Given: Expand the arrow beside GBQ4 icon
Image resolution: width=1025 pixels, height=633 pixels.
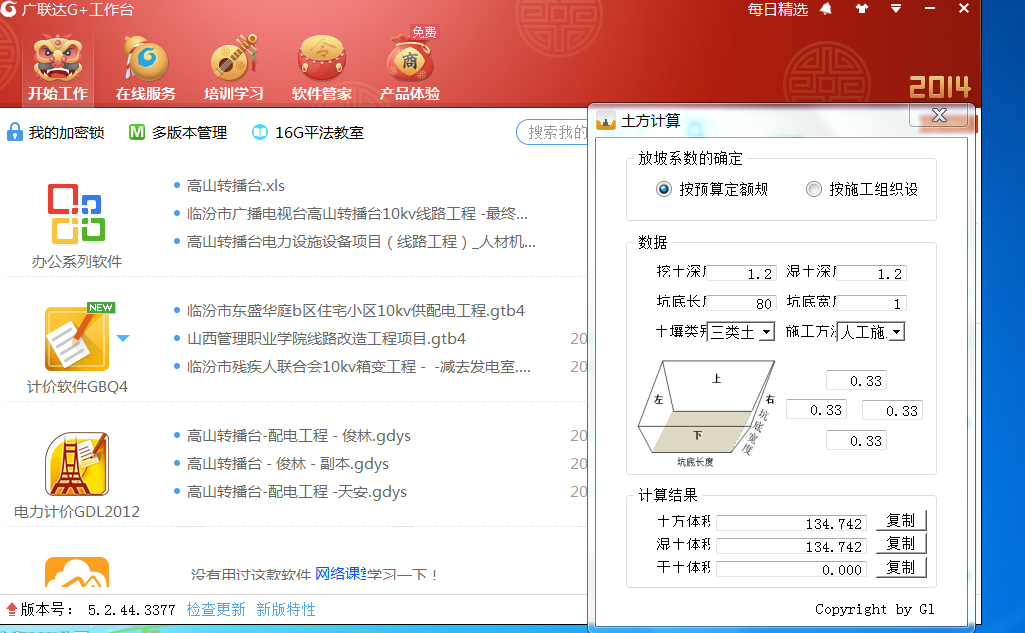Looking at the screenshot, I should coord(123,338).
